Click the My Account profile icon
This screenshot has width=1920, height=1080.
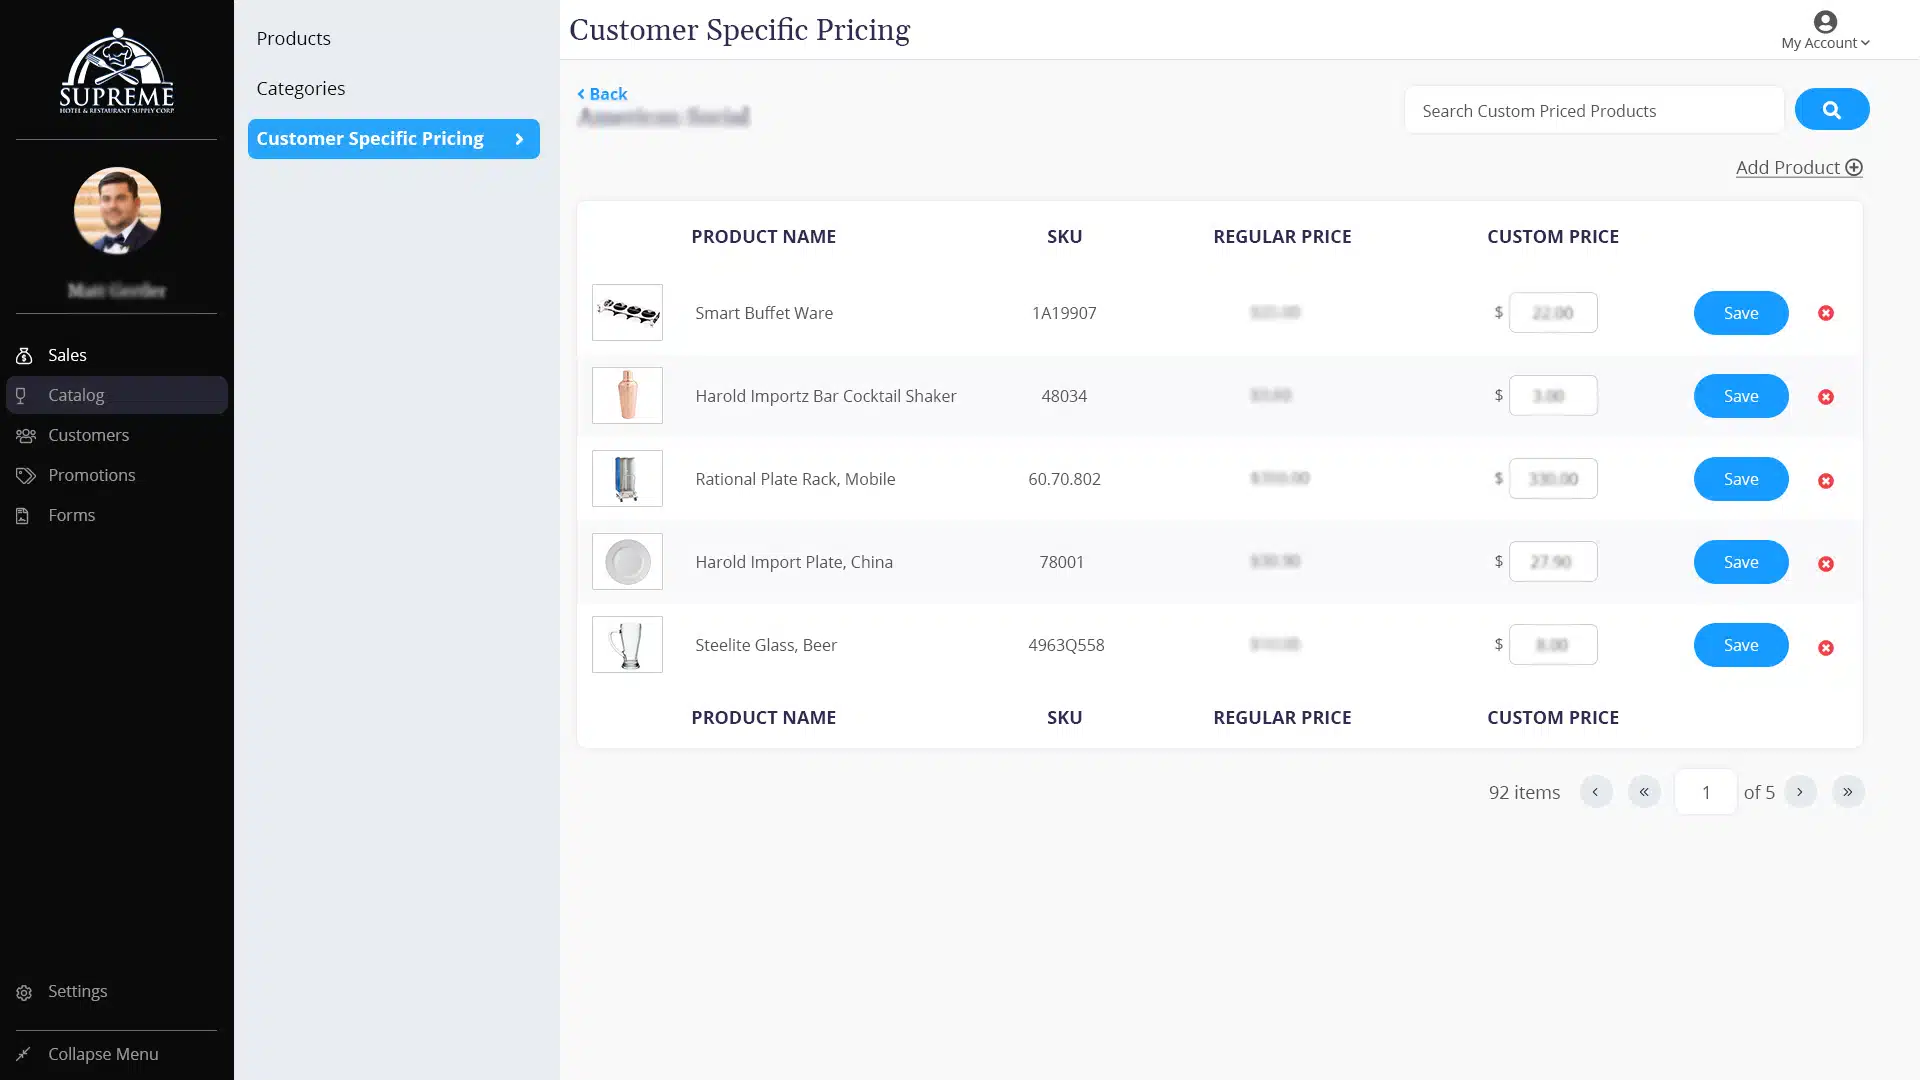pos(1824,20)
